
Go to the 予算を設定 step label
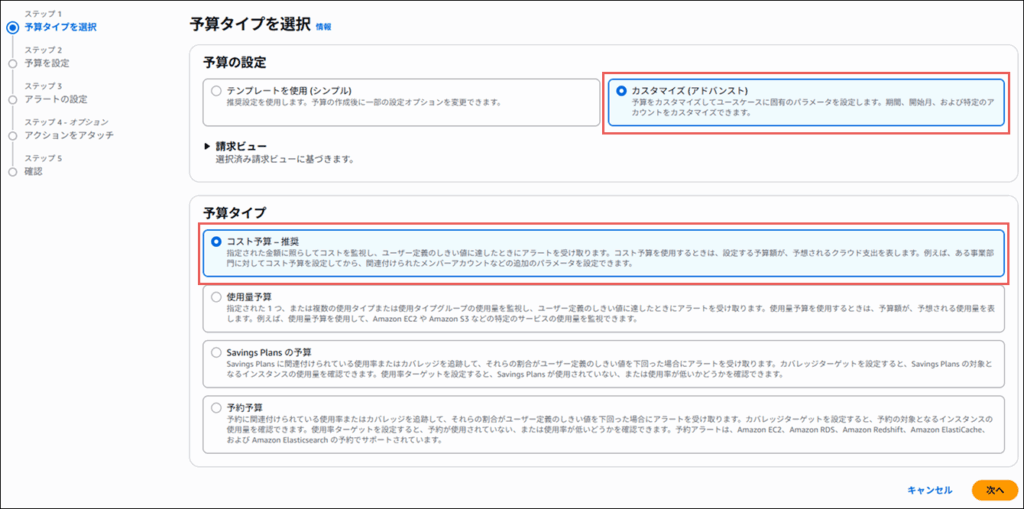tap(47, 63)
